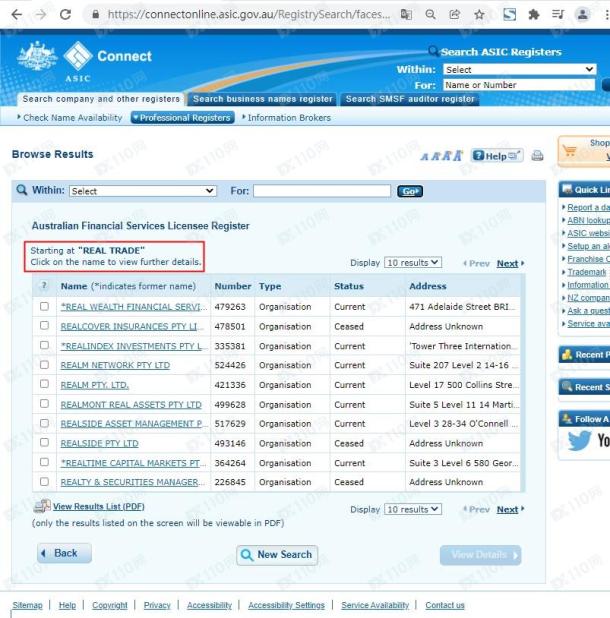Viewport: 610px width, 618px height.
Task: Tick checkbox for REALINDEX INVESTMENTS row
Action: pos(45,345)
